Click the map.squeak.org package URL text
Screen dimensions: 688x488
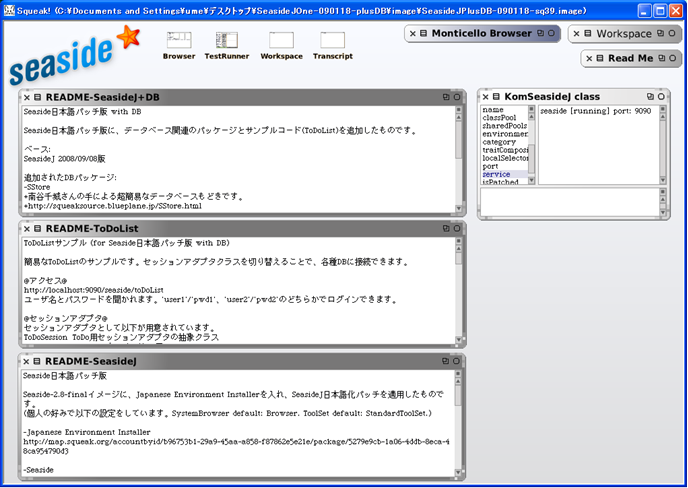(x=236, y=446)
